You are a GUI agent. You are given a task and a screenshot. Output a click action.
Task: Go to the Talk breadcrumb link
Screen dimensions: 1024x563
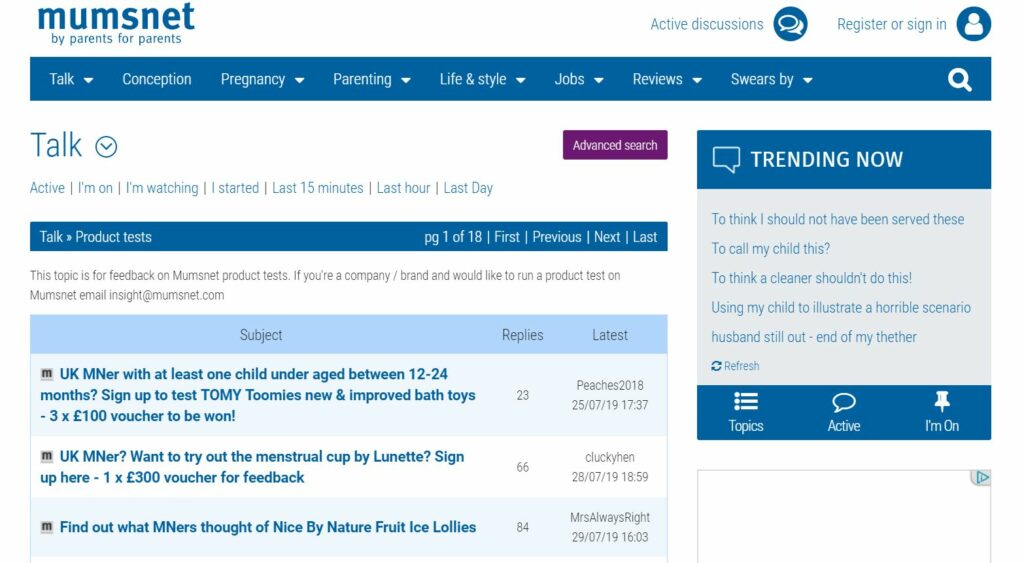pyautogui.click(x=51, y=237)
